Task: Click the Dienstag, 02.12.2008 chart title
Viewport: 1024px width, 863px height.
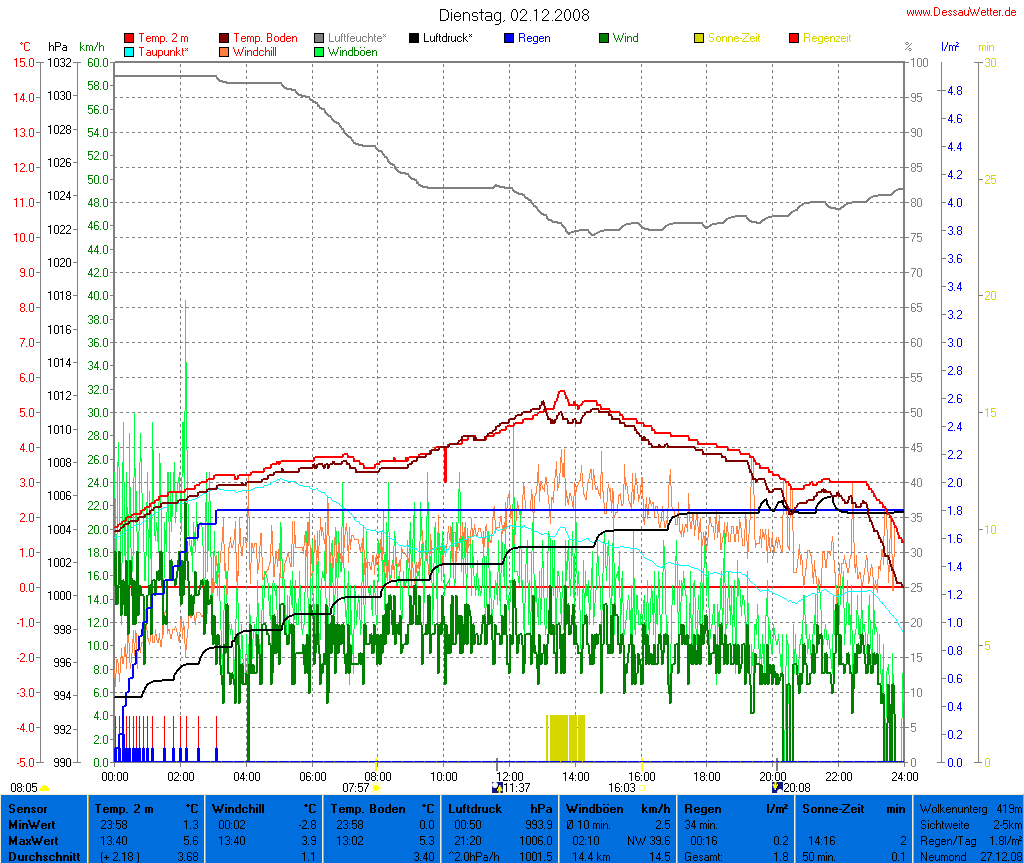Action: [514, 15]
